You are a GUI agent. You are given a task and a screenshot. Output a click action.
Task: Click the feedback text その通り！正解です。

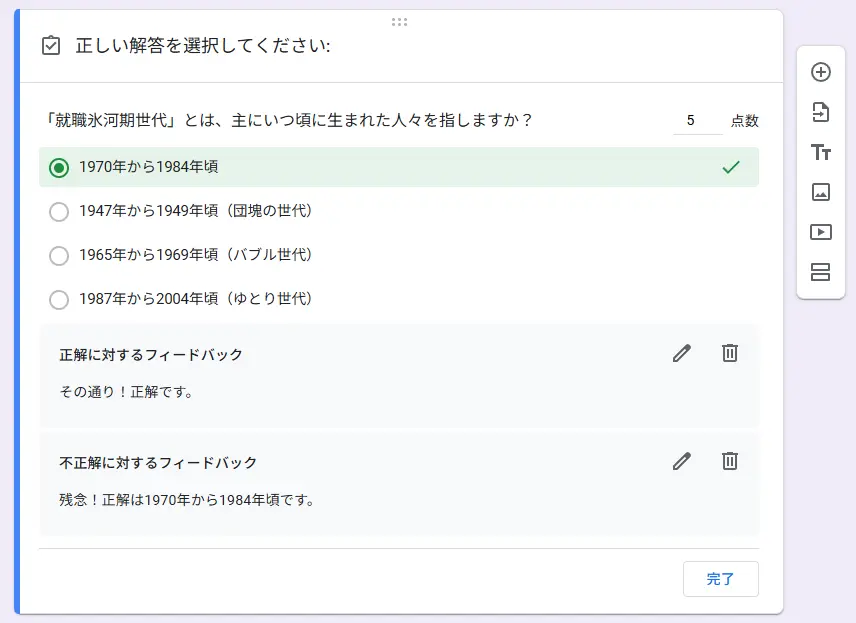coord(127,391)
